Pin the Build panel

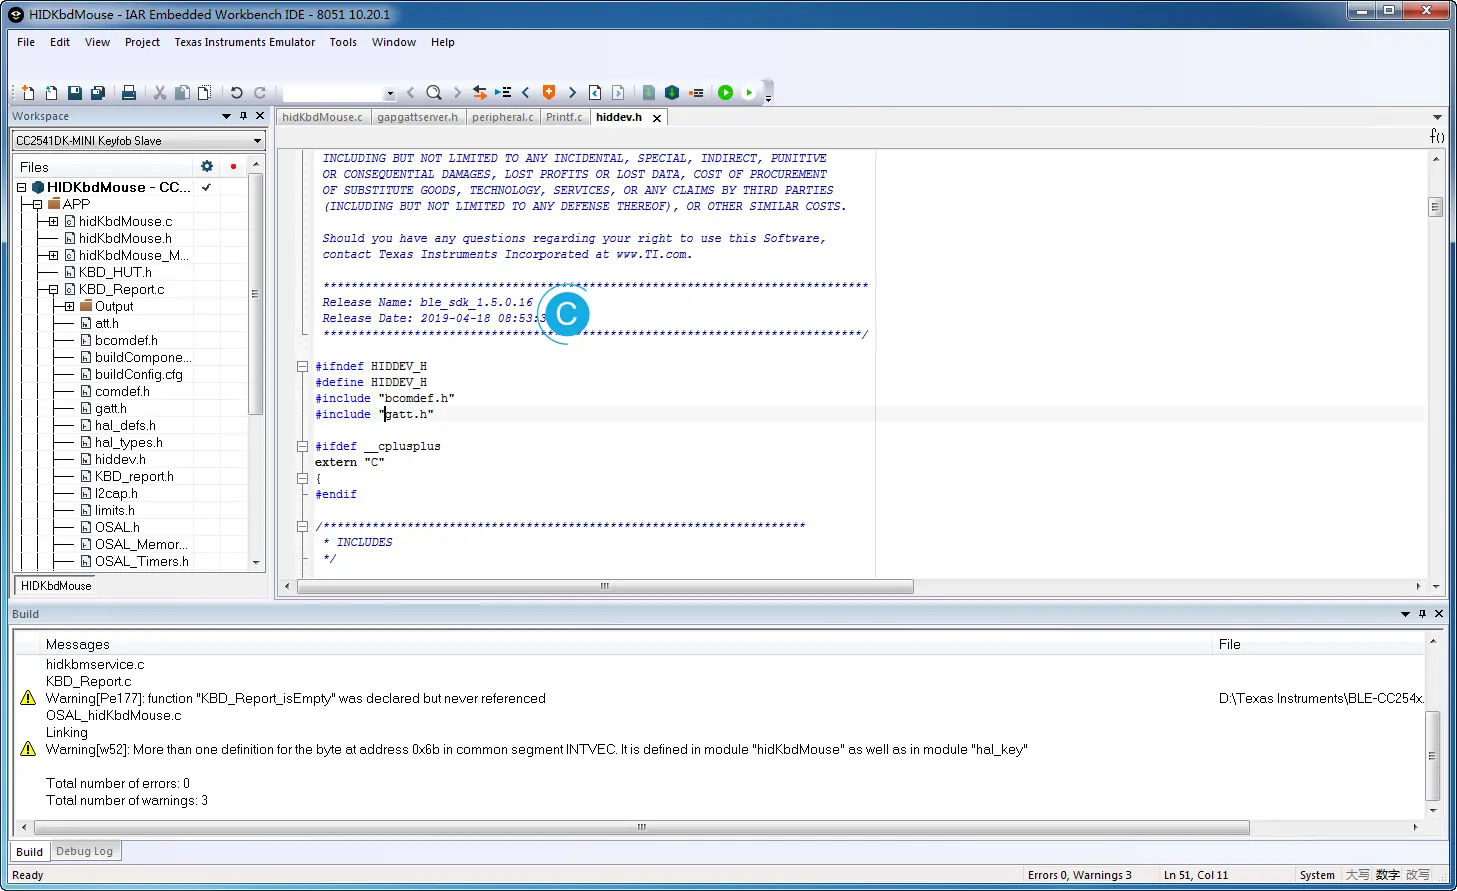(x=1422, y=614)
